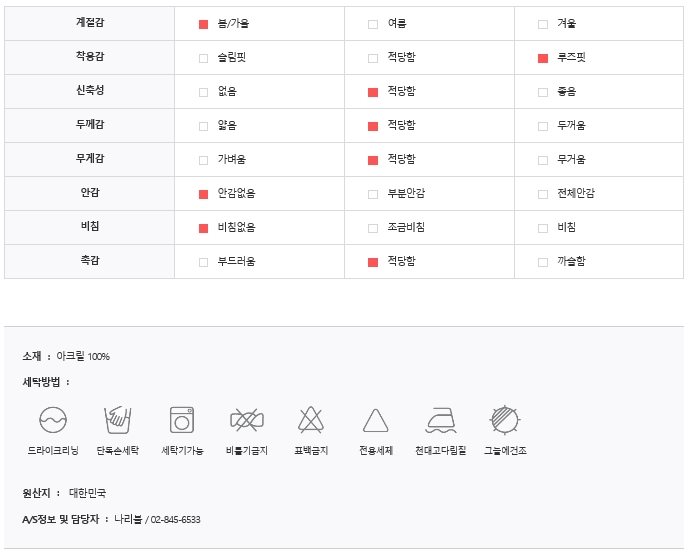689x555 pixels.
Task: Check the 가벼움 weight checkbox
Action: tap(203, 160)
